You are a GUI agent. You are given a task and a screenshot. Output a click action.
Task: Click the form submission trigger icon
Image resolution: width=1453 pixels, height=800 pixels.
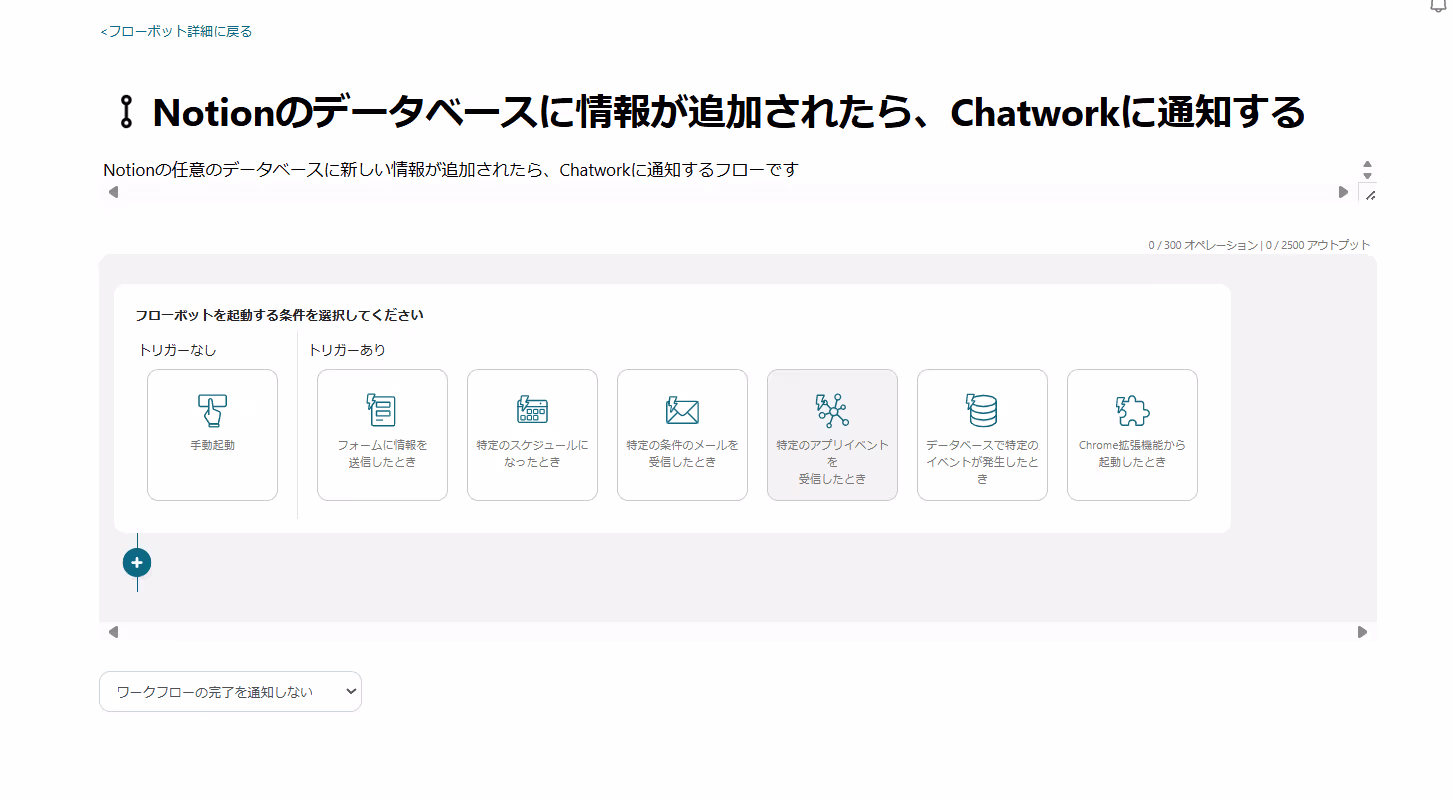point(382,410)
